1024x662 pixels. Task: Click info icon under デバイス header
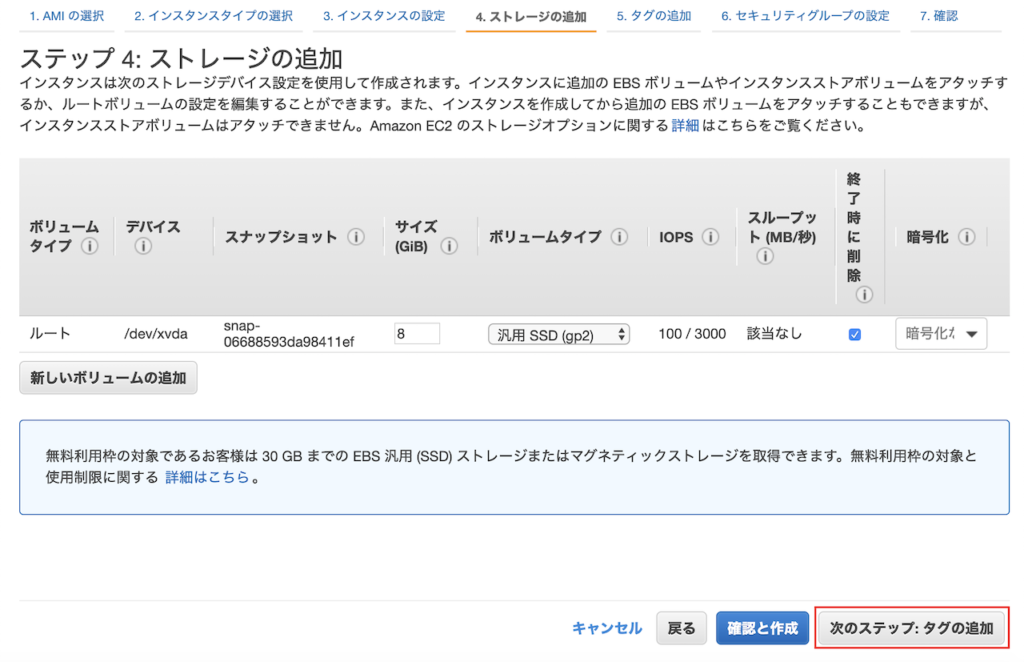(x=143, y=247)
